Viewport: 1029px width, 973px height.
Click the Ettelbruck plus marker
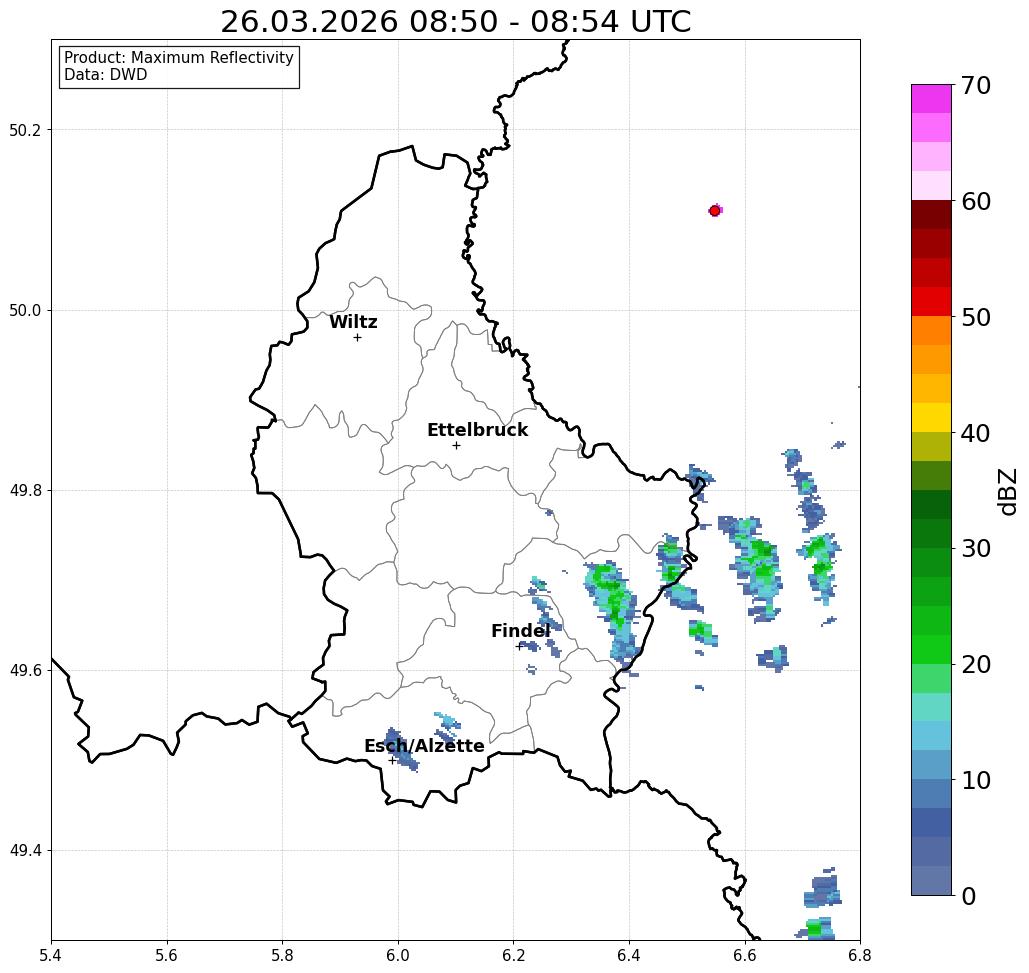click(x=456, y=445)
